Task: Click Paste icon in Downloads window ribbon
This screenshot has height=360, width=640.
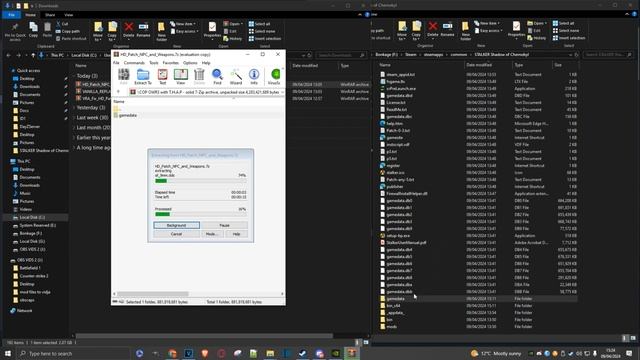Action: tap(47, 30)
